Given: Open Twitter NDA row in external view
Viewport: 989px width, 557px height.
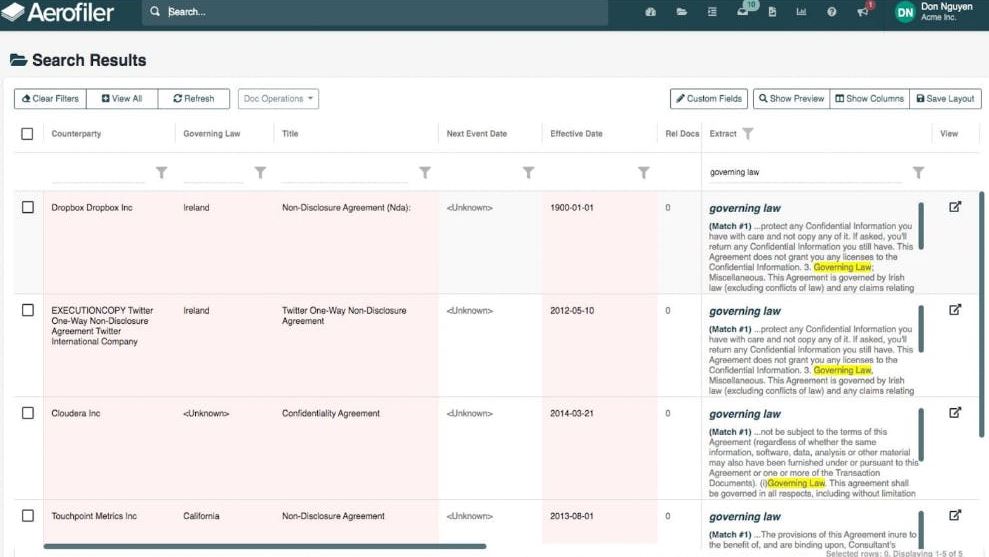Looking at the screenshot, I should click(955, 310).
